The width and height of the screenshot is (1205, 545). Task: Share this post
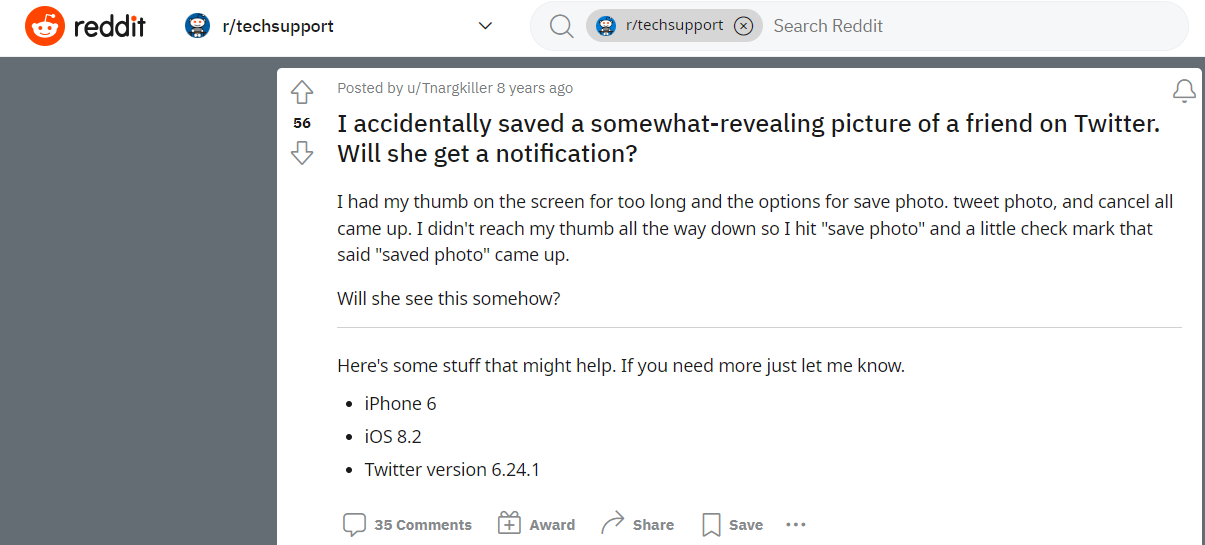(637, 524)
